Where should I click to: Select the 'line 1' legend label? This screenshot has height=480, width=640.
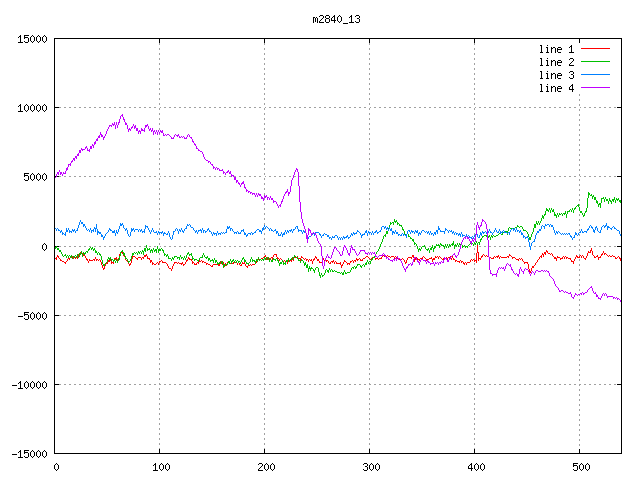(556, 49)
